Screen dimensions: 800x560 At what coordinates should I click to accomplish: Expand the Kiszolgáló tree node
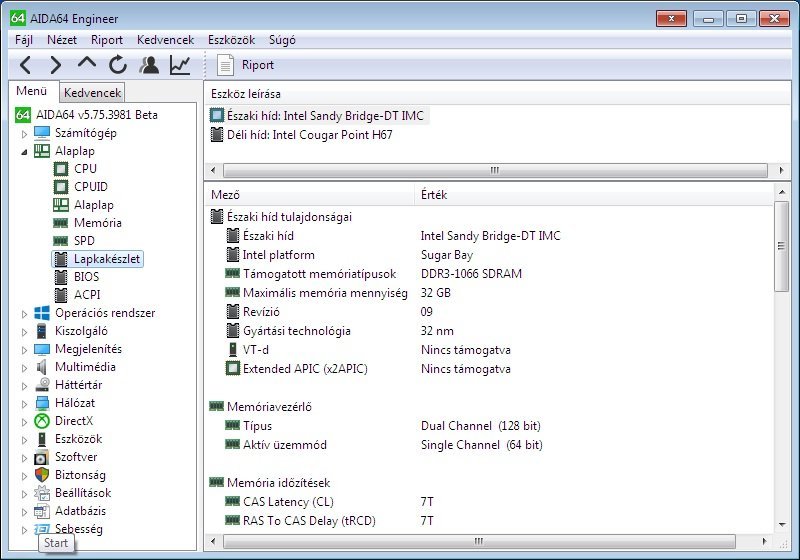click(24, 332)
